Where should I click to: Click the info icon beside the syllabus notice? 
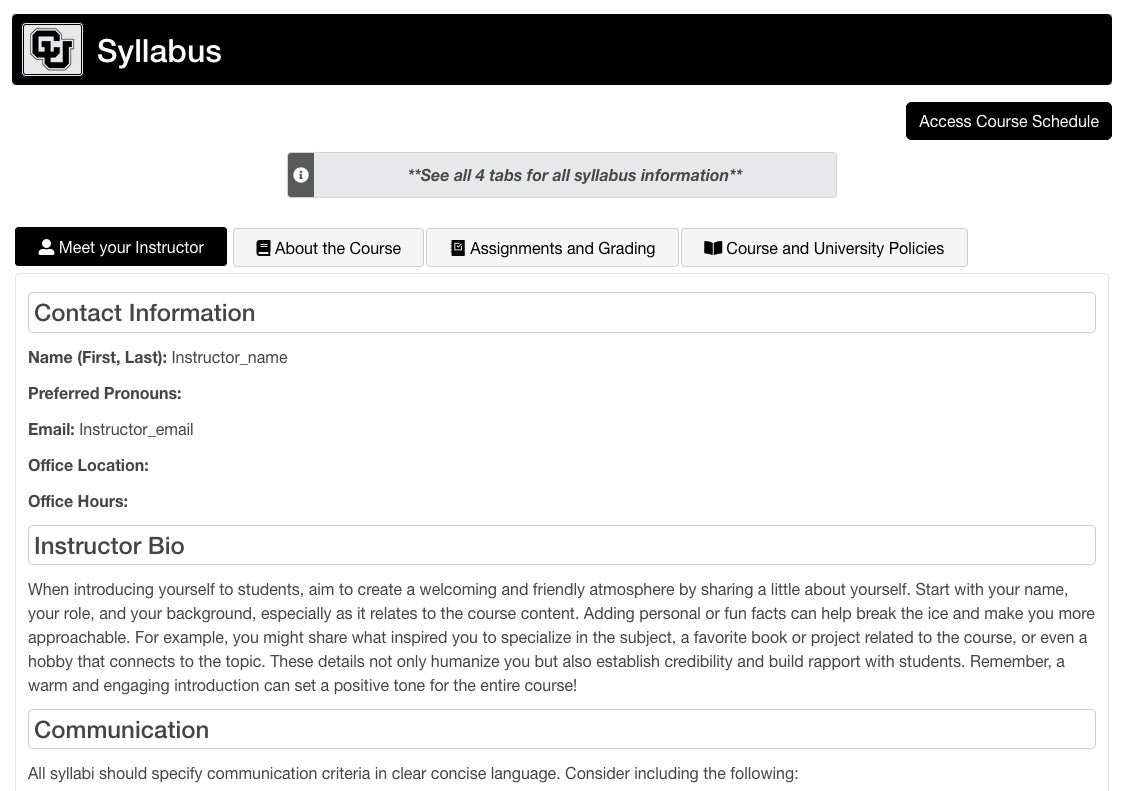301,175
